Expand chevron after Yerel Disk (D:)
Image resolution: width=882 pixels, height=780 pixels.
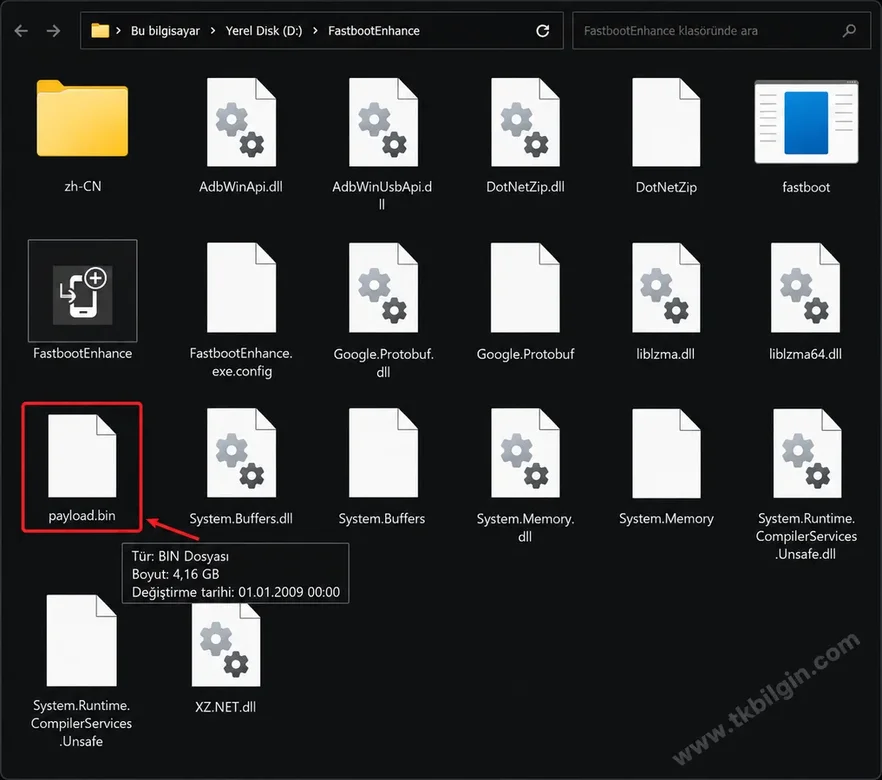(x=315, y=31)
